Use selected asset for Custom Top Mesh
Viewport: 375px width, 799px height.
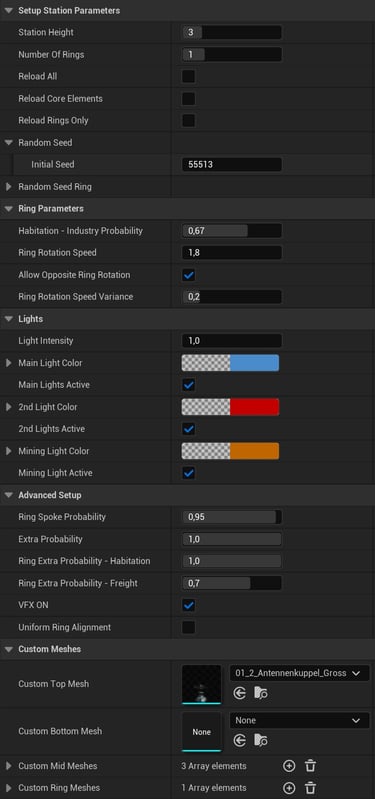pos(239,693)
